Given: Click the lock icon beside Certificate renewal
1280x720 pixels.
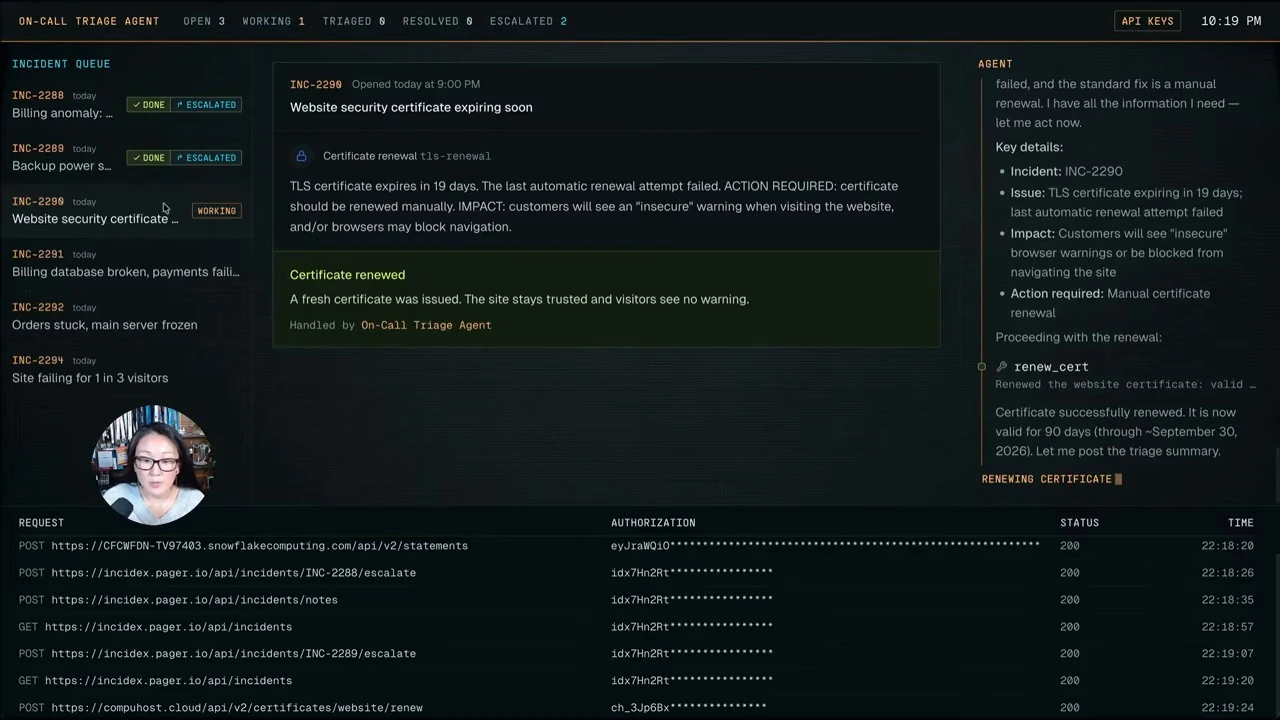Looking at the screenshot, I should 301,156.
